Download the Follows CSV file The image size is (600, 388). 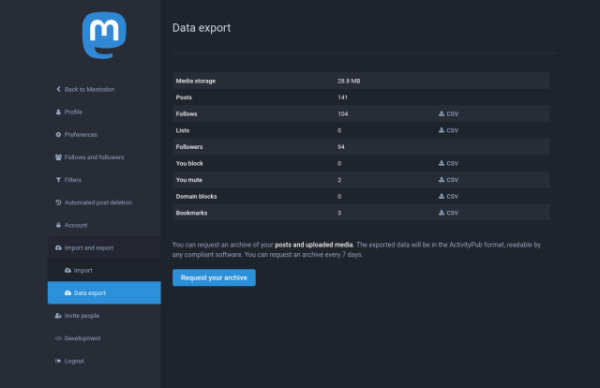click(448, 114)
